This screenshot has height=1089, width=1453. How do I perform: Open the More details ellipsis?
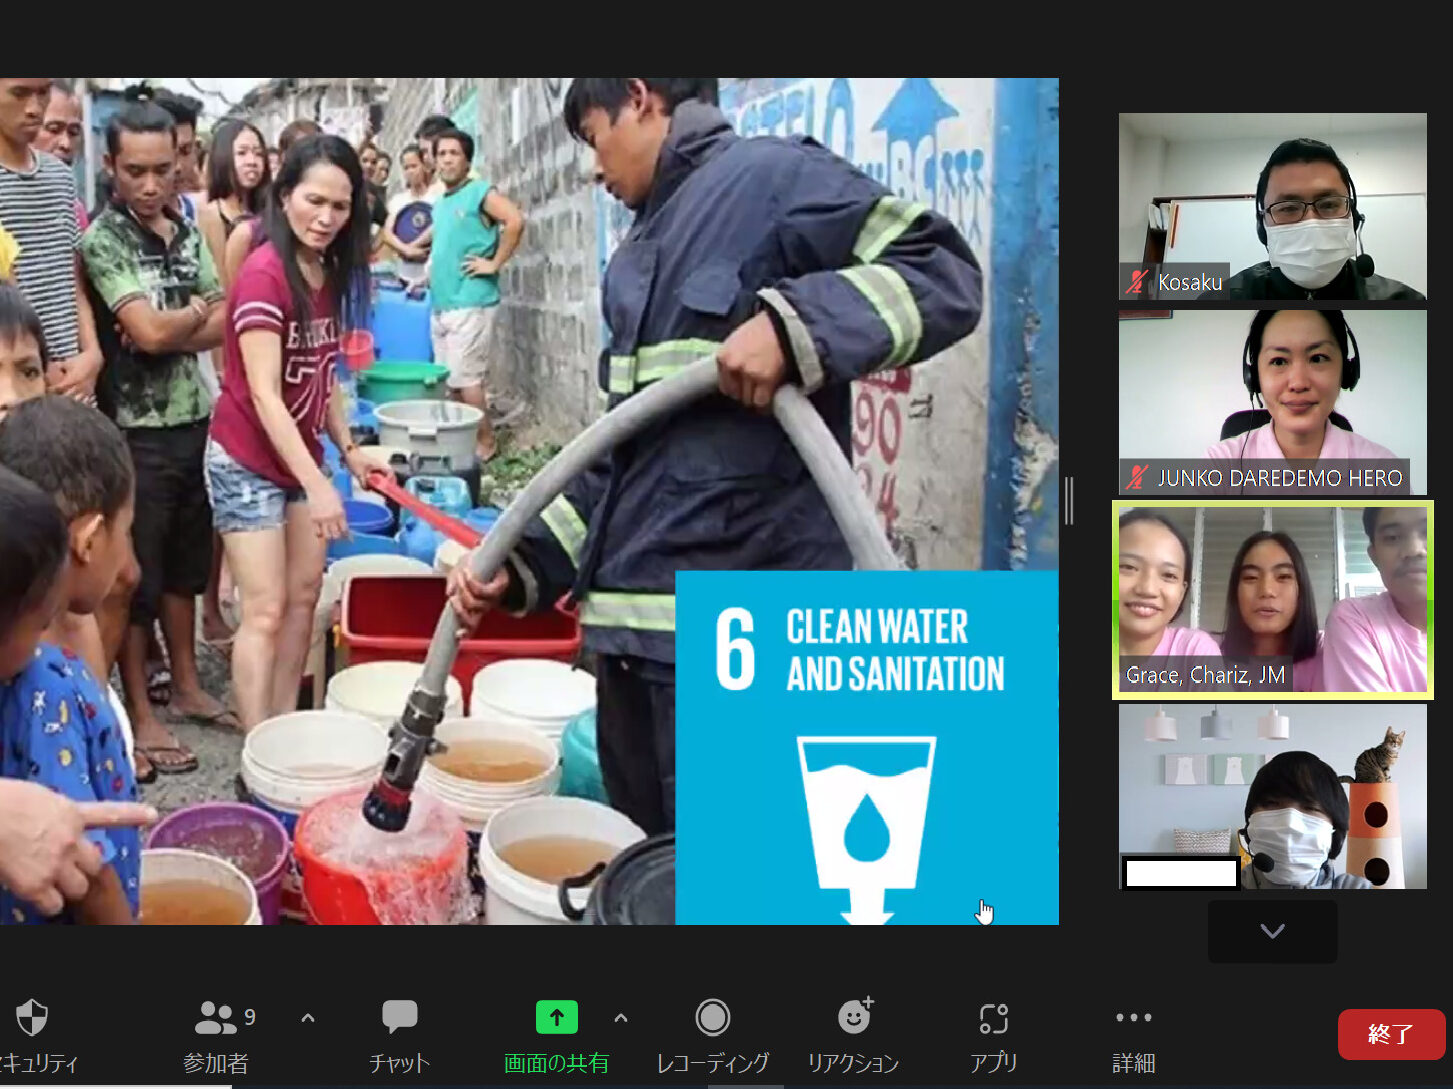(1134, 1017)
